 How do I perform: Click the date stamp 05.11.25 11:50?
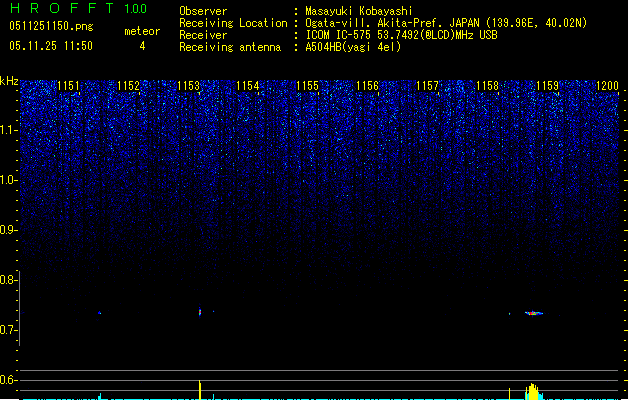[51, 46]
